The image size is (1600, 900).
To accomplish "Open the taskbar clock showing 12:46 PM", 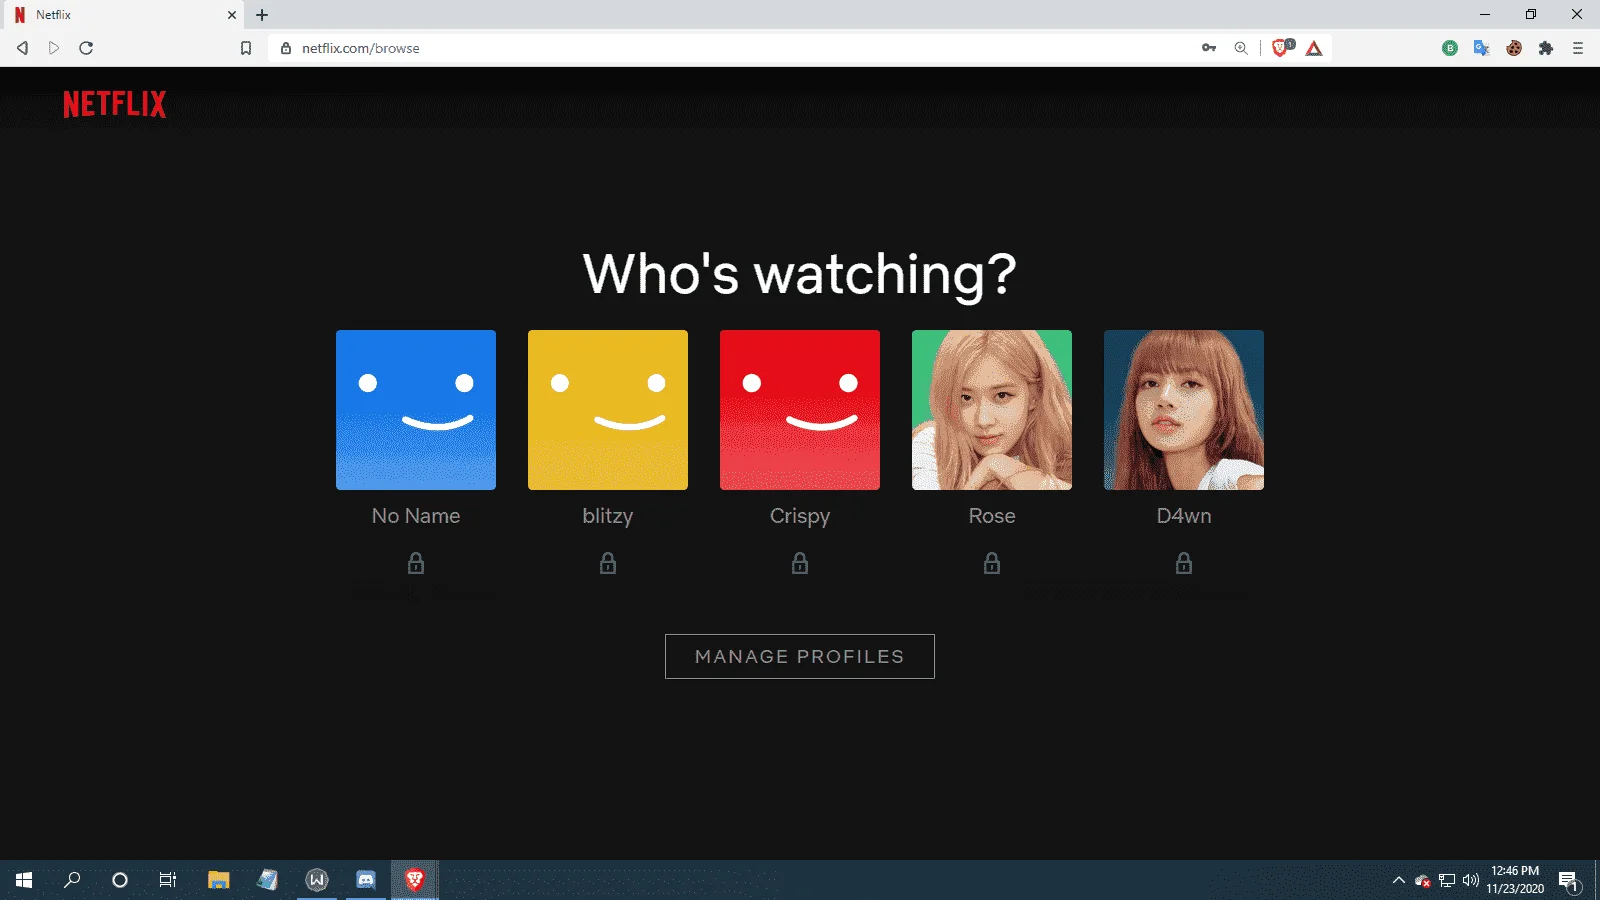I will point(1515,880).
